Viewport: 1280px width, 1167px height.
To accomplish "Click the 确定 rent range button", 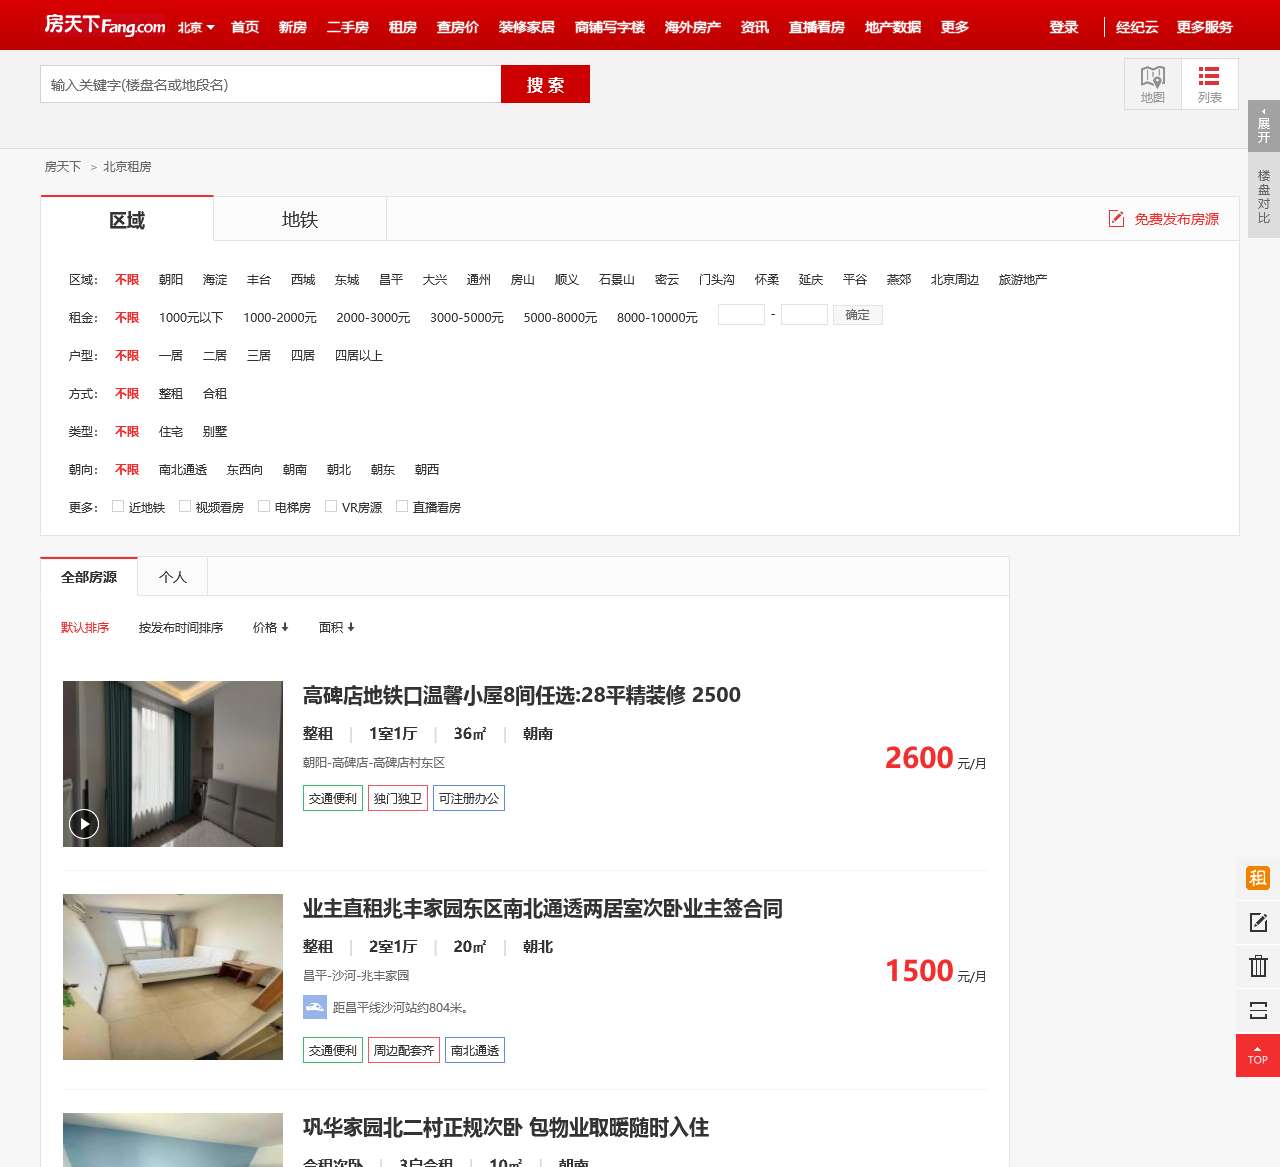I will coord(858,315).
